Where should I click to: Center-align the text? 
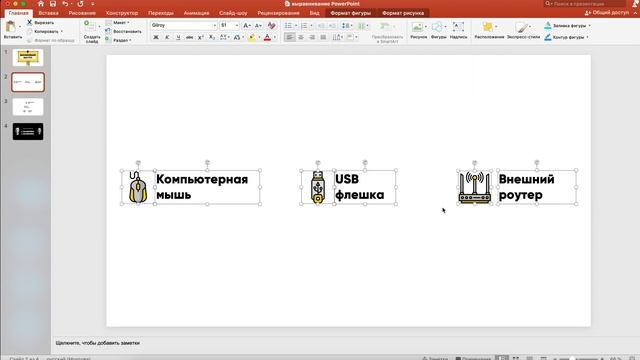[301, 37]
